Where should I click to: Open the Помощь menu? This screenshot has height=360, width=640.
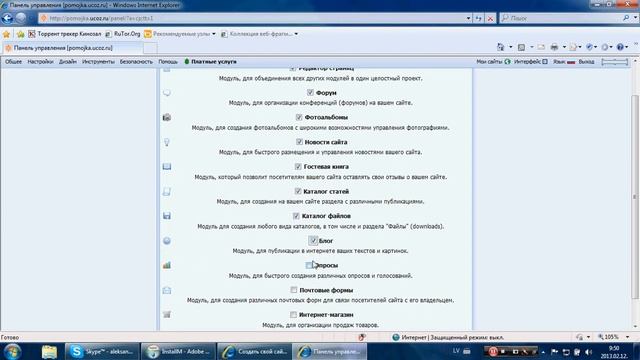tap(168, 62)
